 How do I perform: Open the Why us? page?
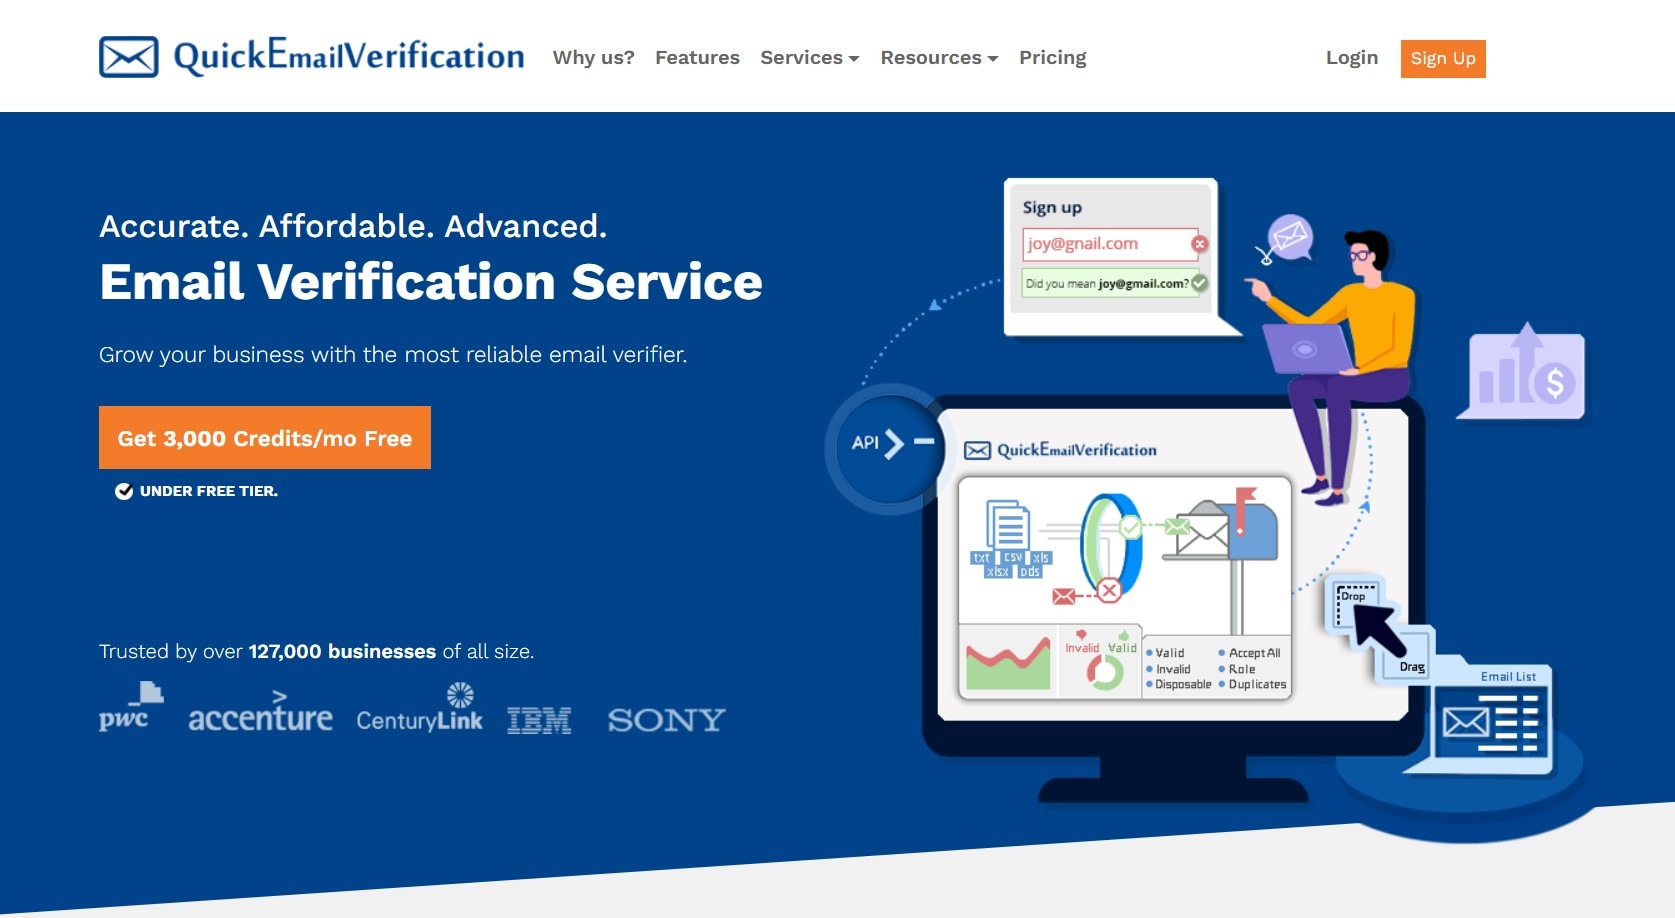[x=594, y=58]
